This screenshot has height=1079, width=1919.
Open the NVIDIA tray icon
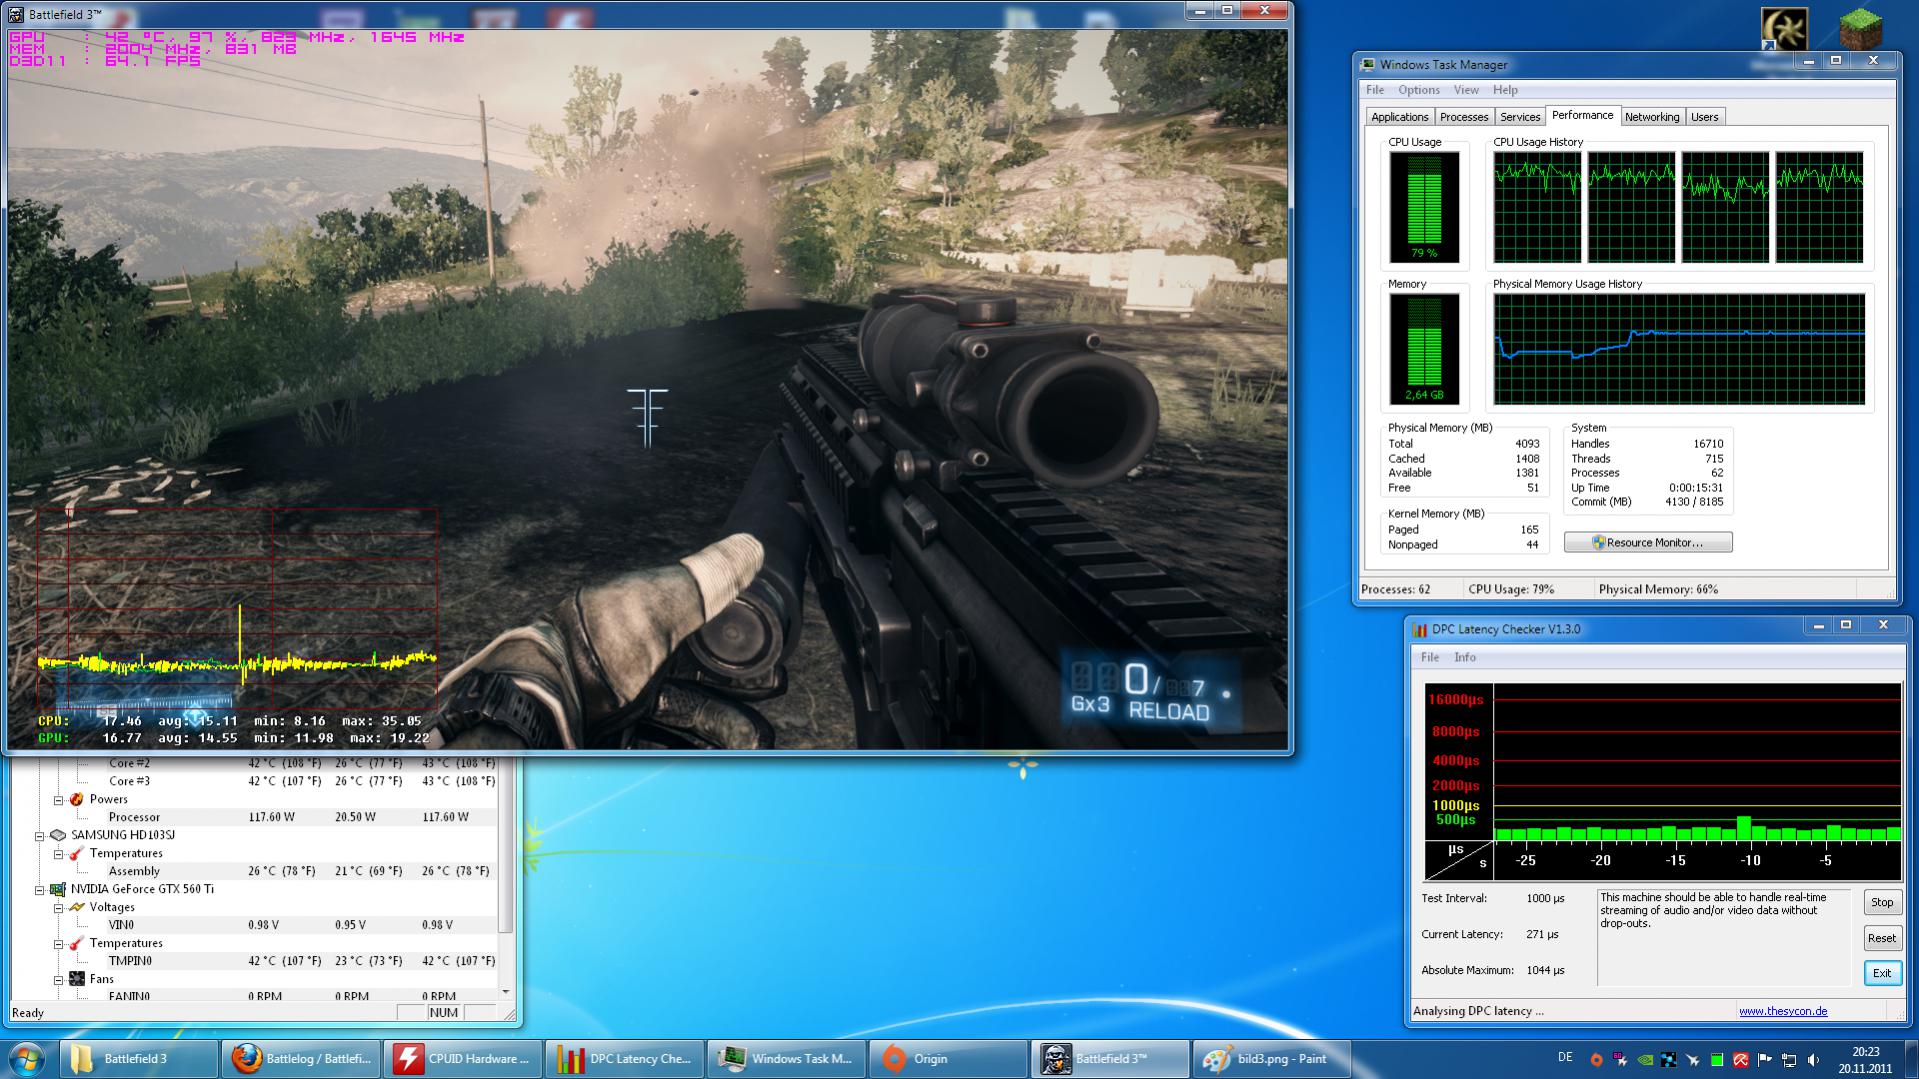click(x=1645, y=1059)
